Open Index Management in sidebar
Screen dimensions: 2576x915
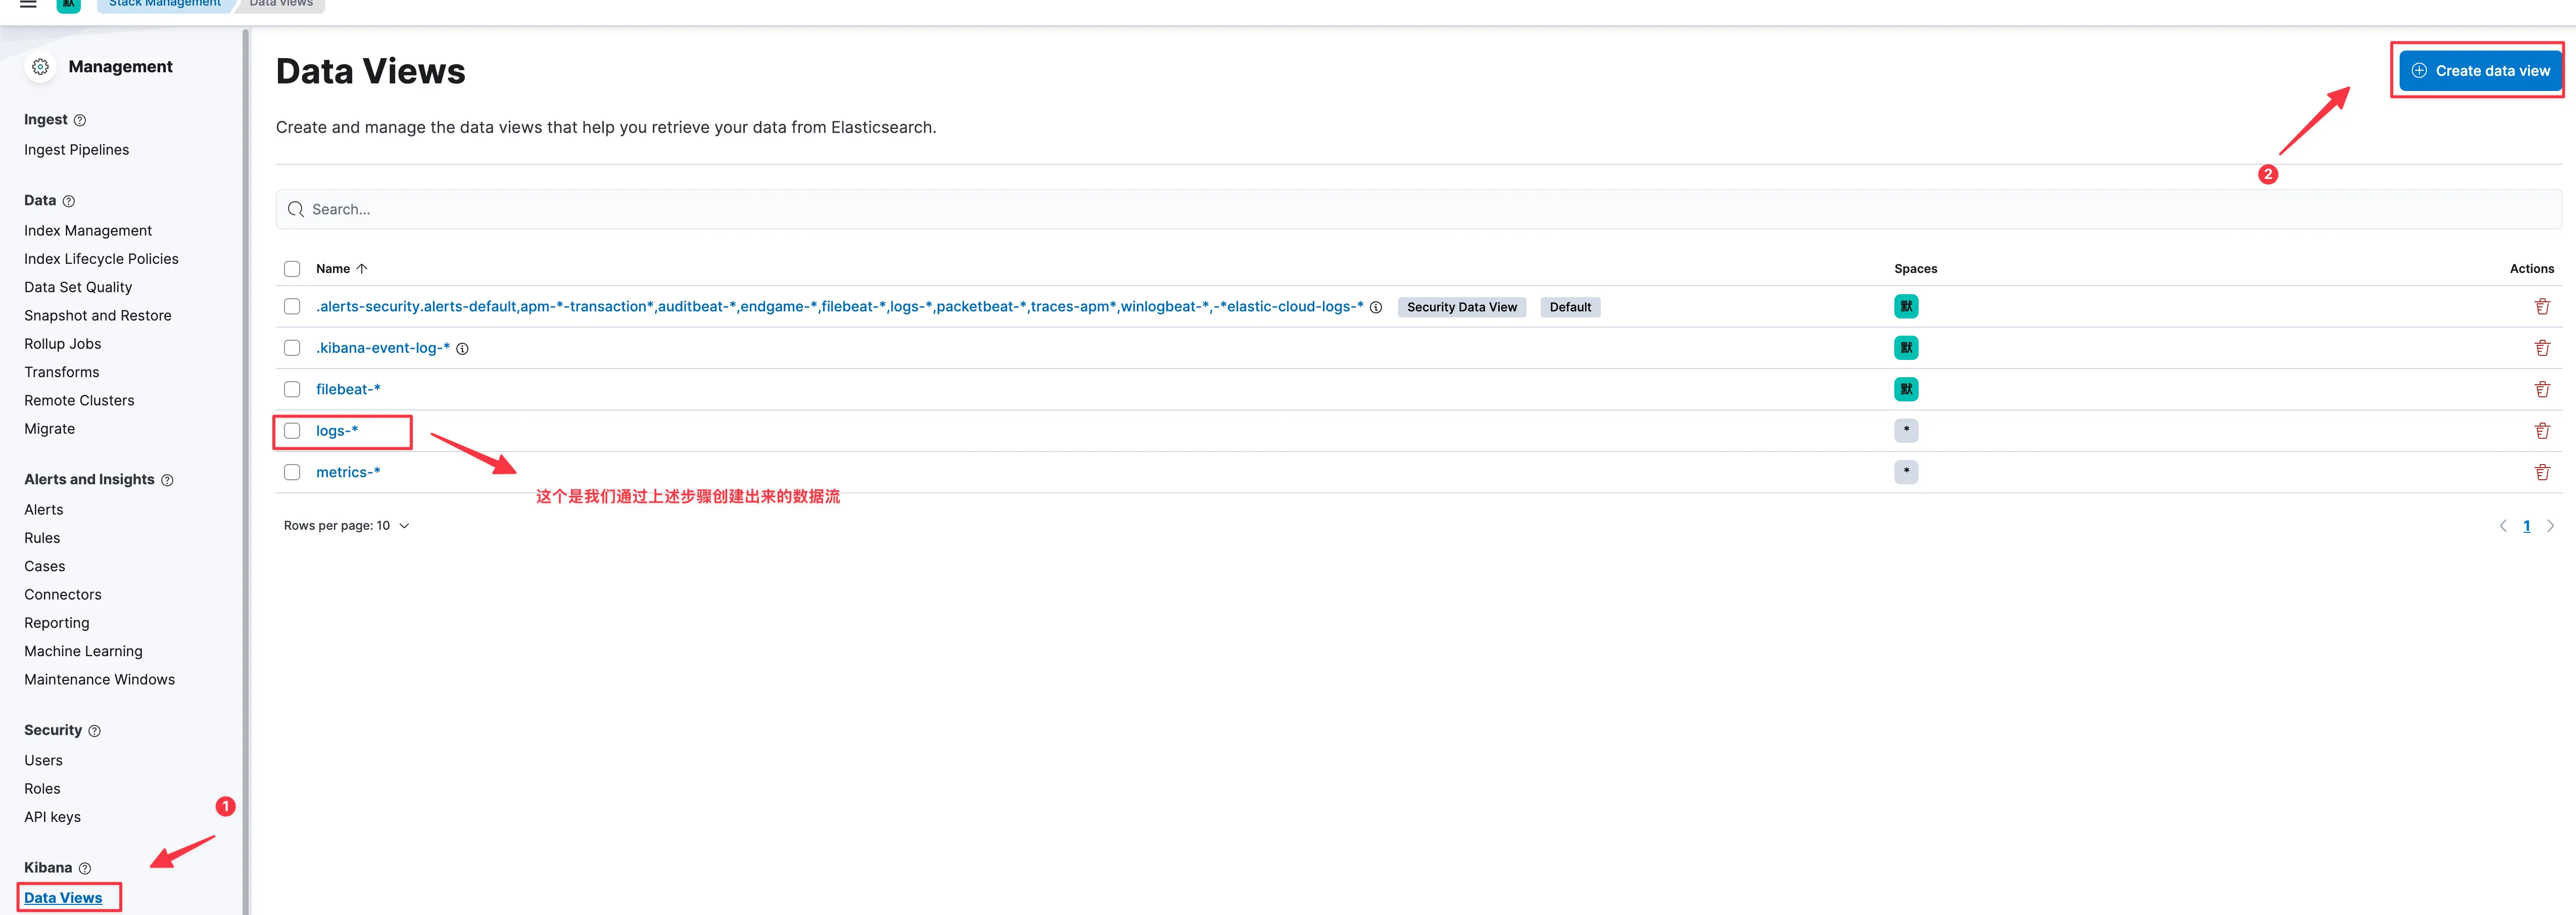pos(88,231)
